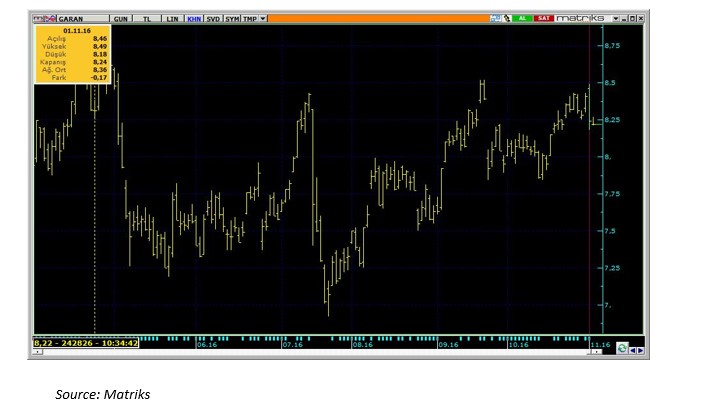The height and width of the screenshot is (413, 703).
Task: Click the 7,25 price axis label
Action: pyautogui.click(x=612, y=268)
